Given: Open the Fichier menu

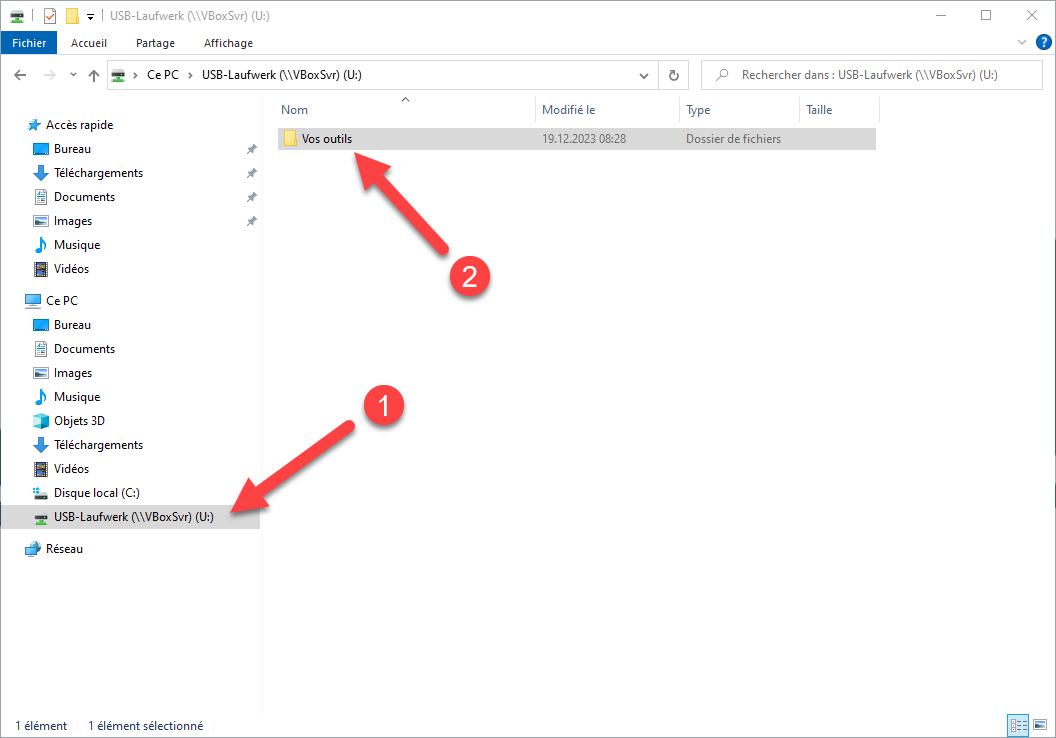Looking at the screenshot, I should [29, 42].
